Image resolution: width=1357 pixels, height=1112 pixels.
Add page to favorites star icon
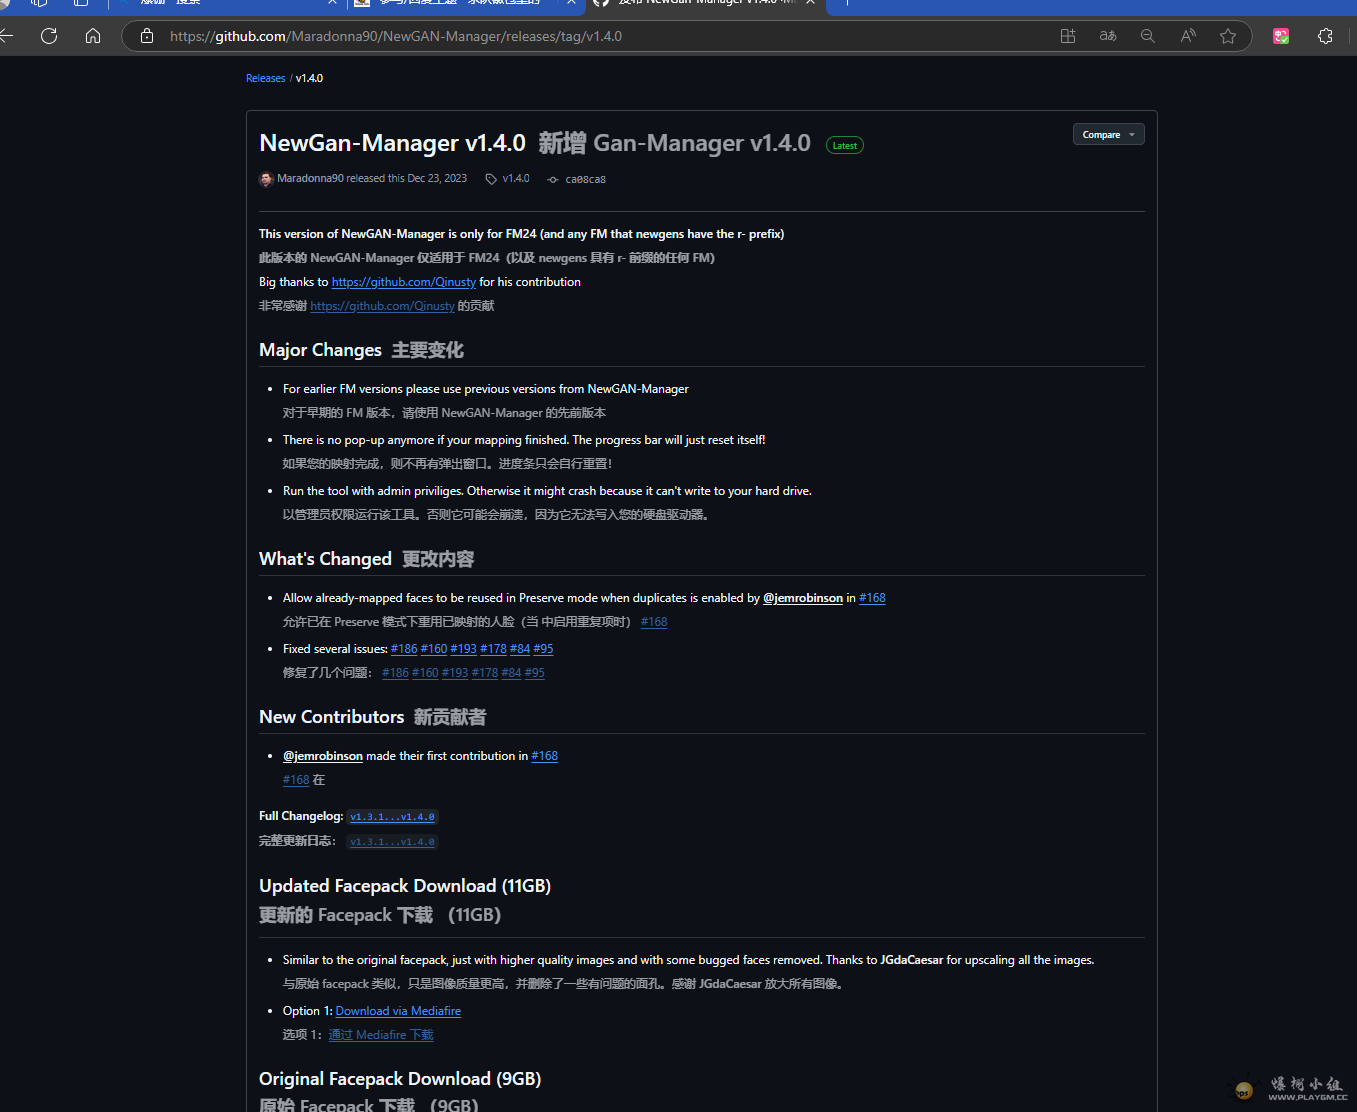(x=1228, y=36)
